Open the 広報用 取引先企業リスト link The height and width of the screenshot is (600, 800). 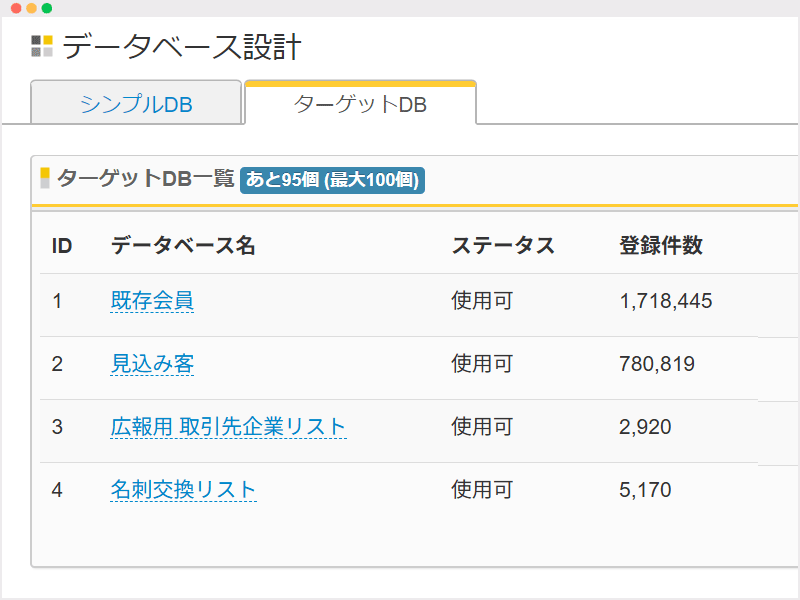[228, 427]
